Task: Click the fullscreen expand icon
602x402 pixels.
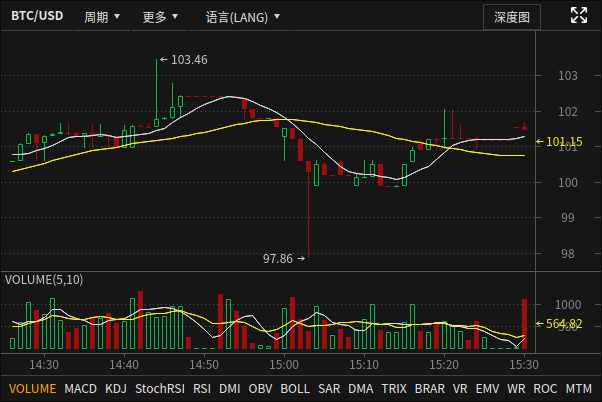Action: 579,15
